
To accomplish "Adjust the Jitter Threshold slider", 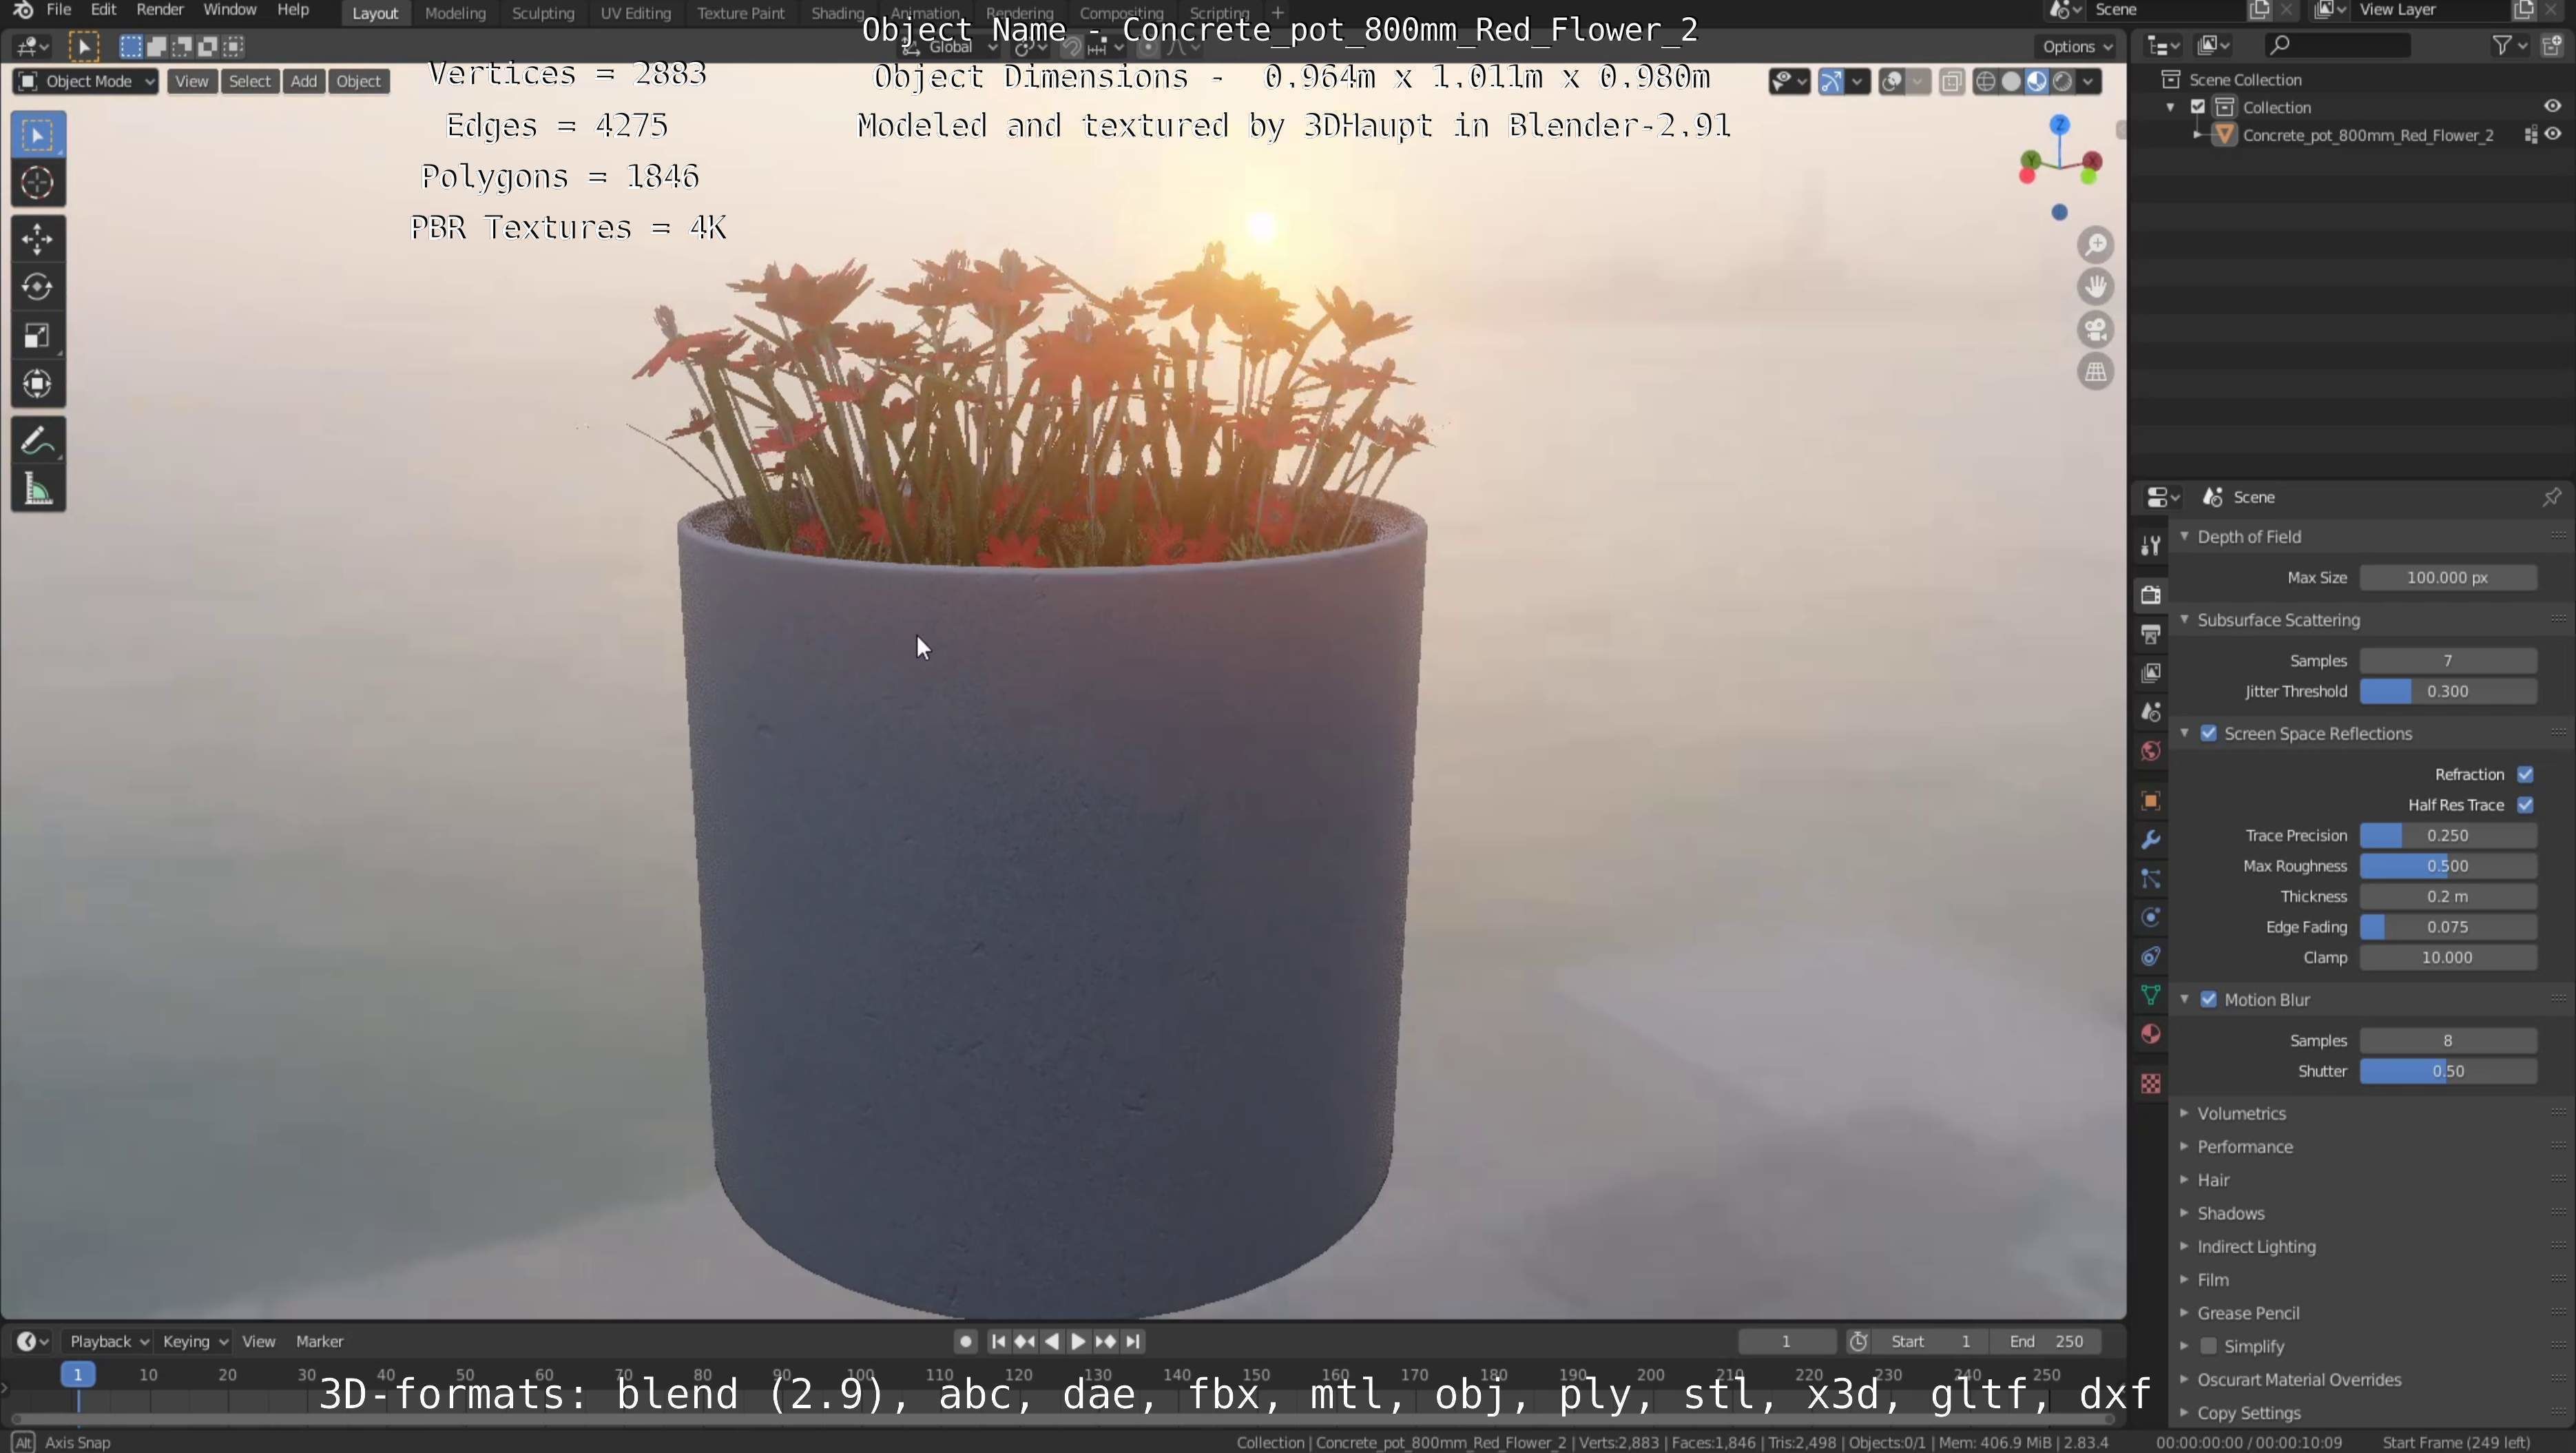I will click(2447, 692).
